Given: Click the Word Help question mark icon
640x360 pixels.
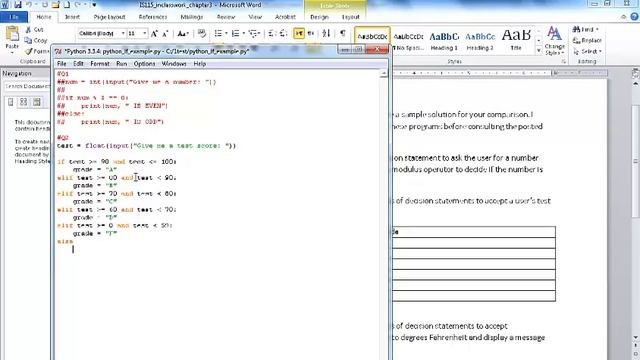Looking at the screenshot, I should [634, 17].
